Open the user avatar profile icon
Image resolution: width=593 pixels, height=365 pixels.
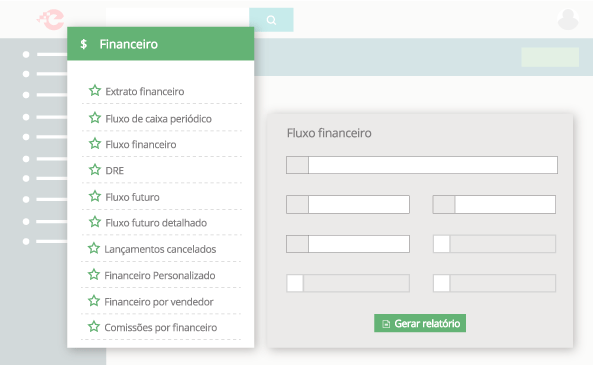(568, 19)
